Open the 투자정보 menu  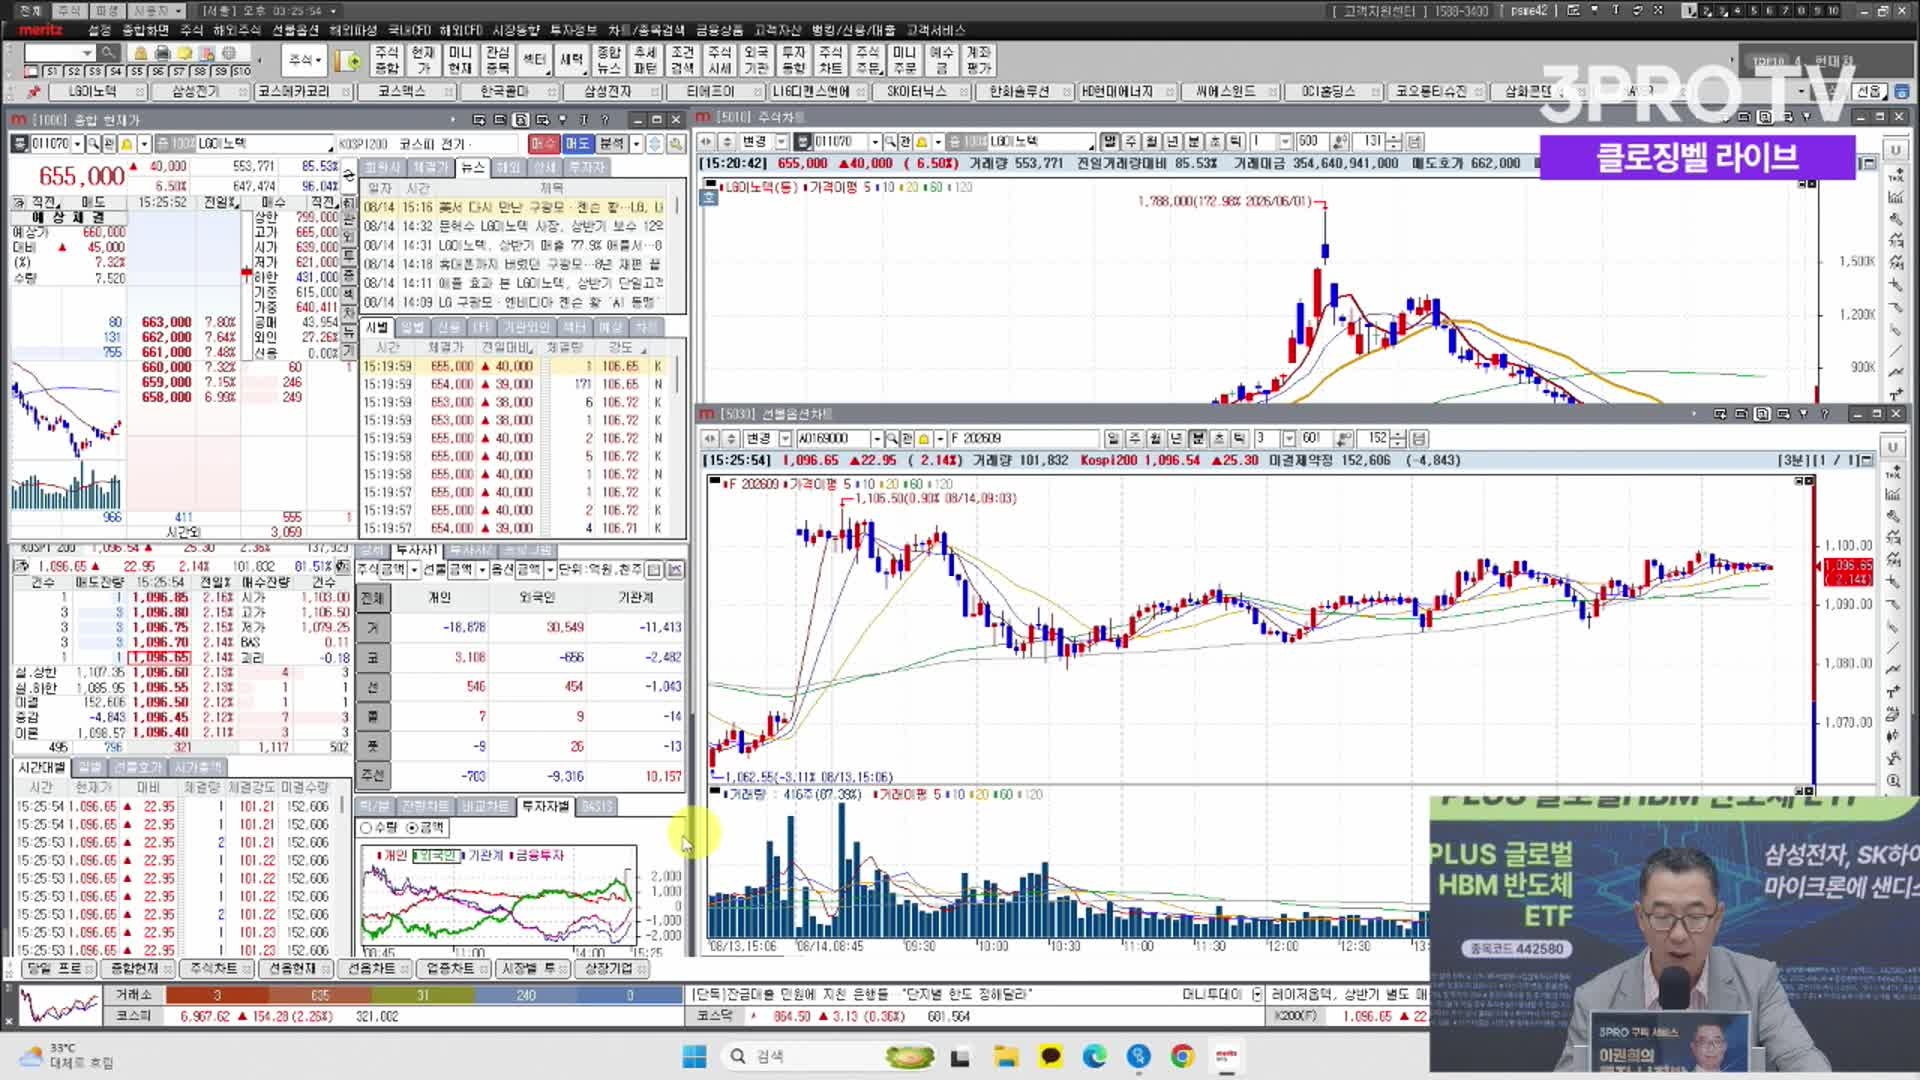click(573, 30)
